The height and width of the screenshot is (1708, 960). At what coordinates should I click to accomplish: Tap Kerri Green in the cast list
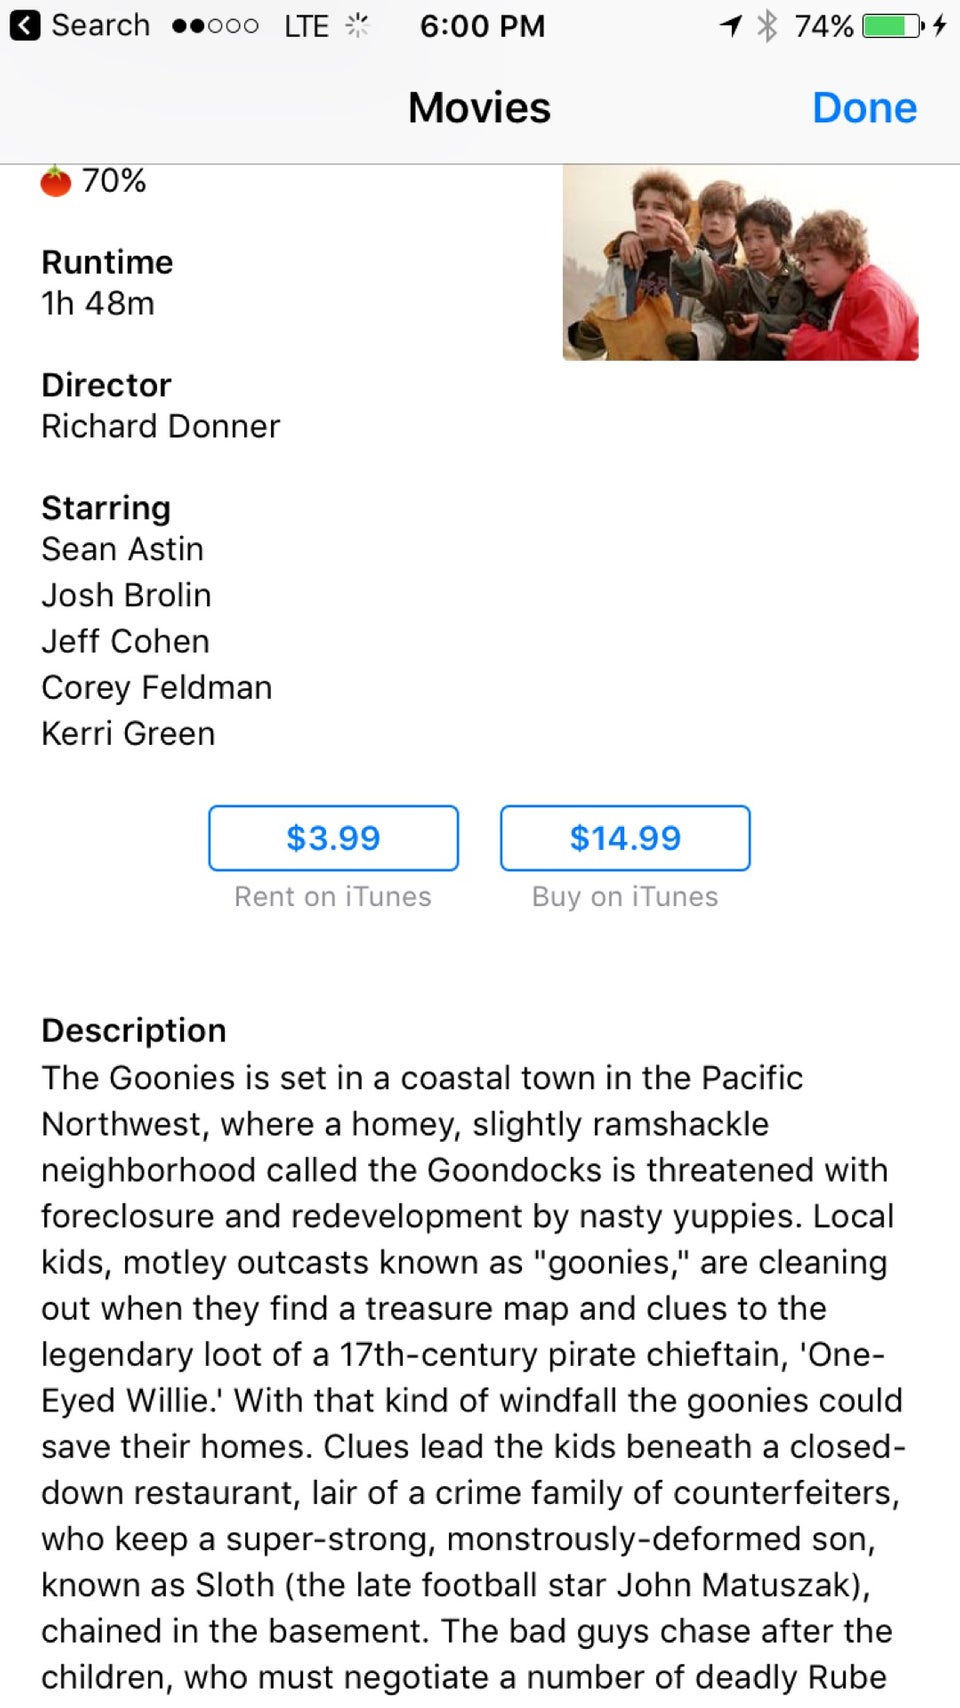point(128,733)
